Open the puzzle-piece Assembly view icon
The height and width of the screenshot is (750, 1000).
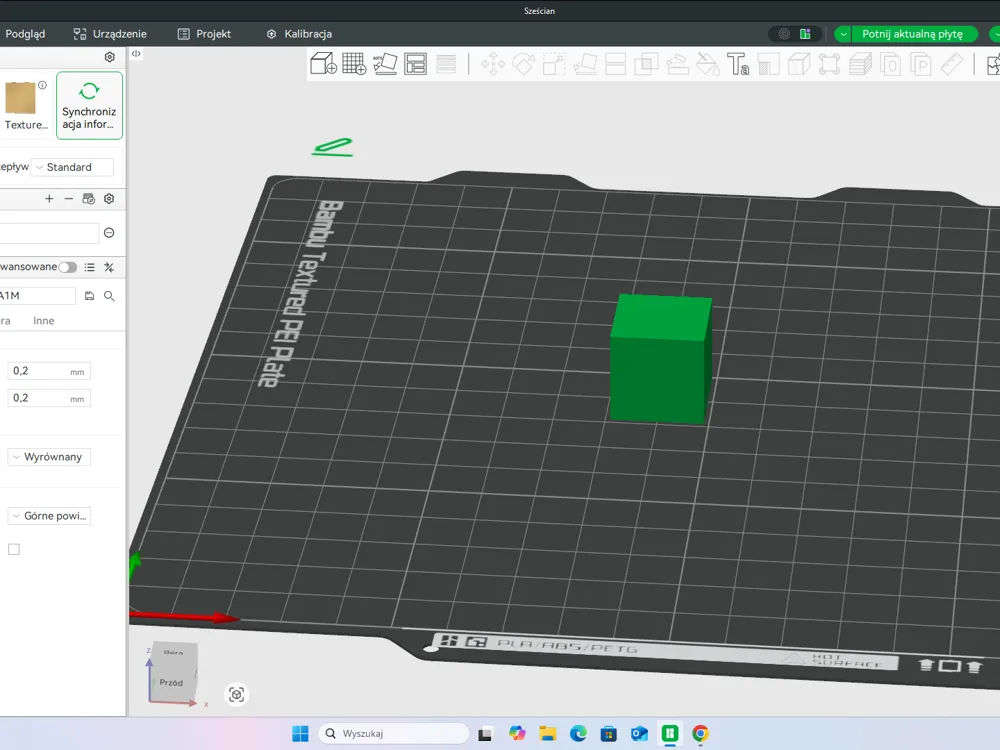pos(993,64)
